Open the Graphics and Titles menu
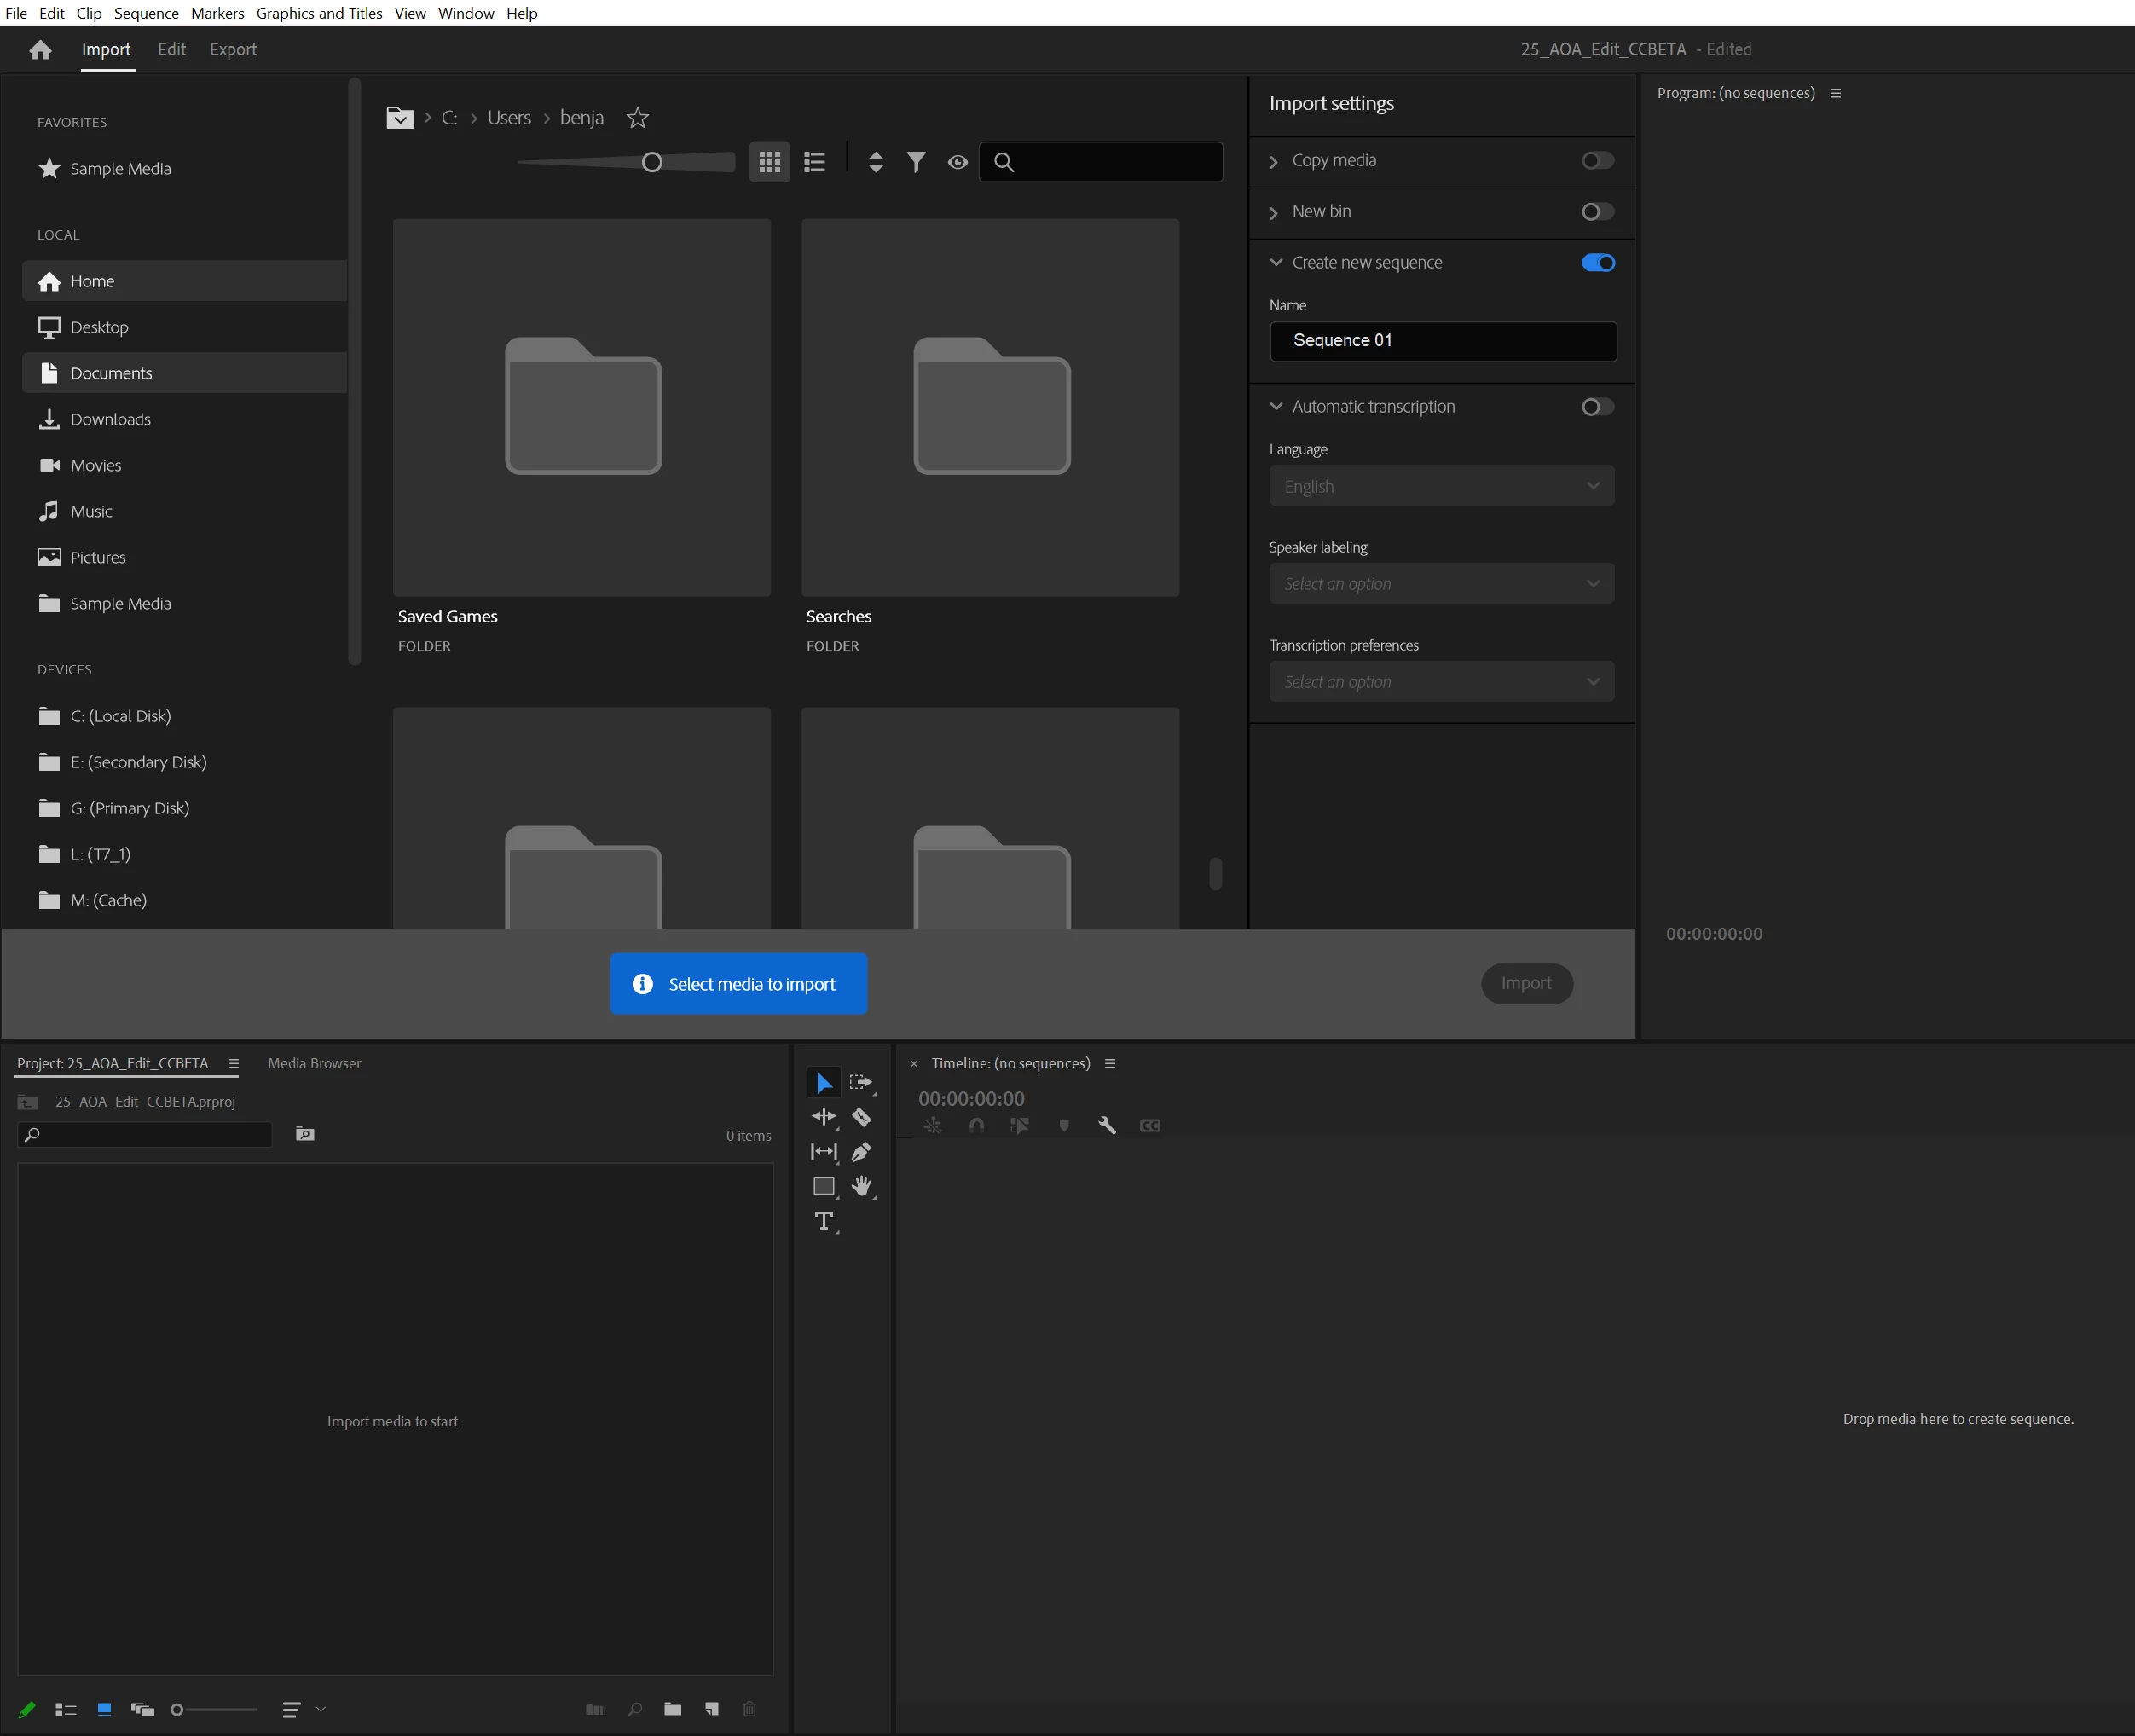The width and height of the screenshot is (2135, 1736). pos(319,13)
